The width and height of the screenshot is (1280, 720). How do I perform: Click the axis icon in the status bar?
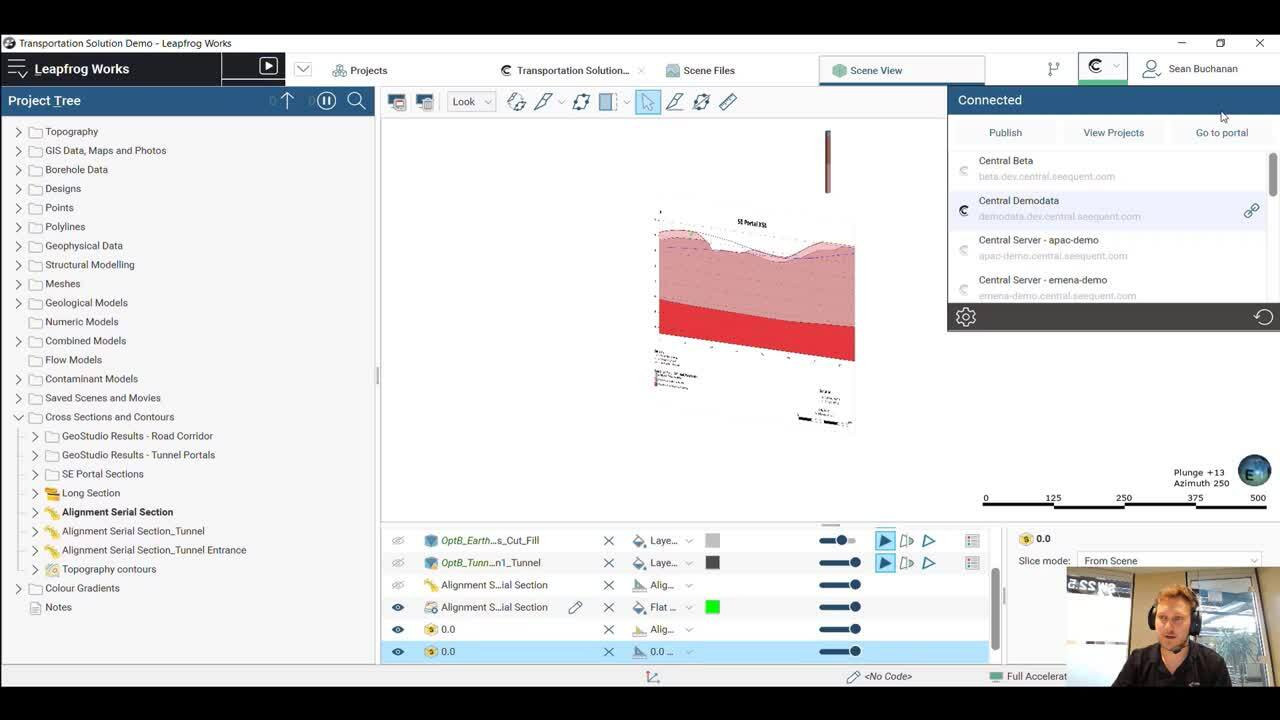(x=653, y=677)
